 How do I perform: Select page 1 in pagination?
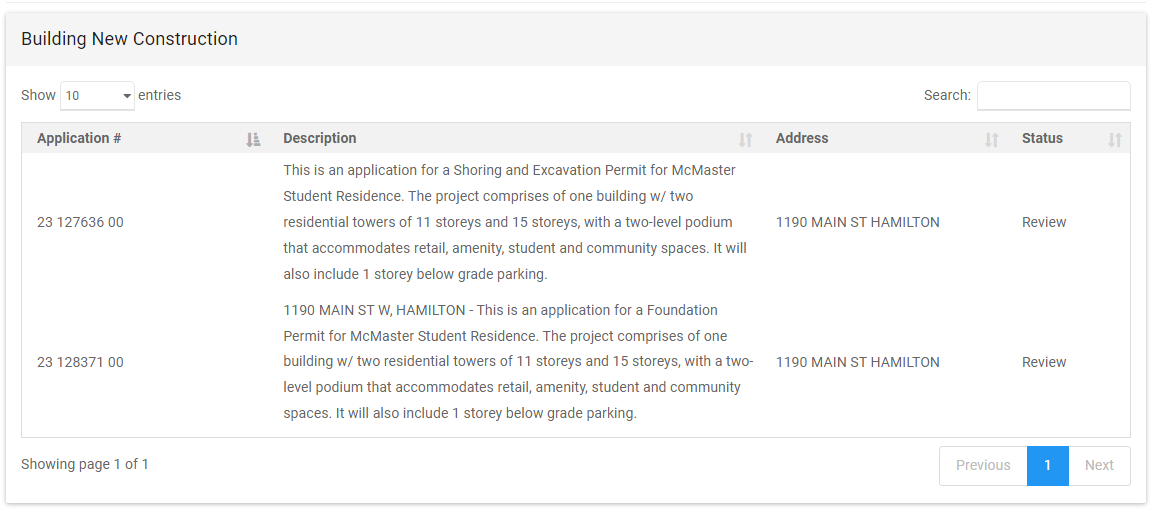[1047, 465]
